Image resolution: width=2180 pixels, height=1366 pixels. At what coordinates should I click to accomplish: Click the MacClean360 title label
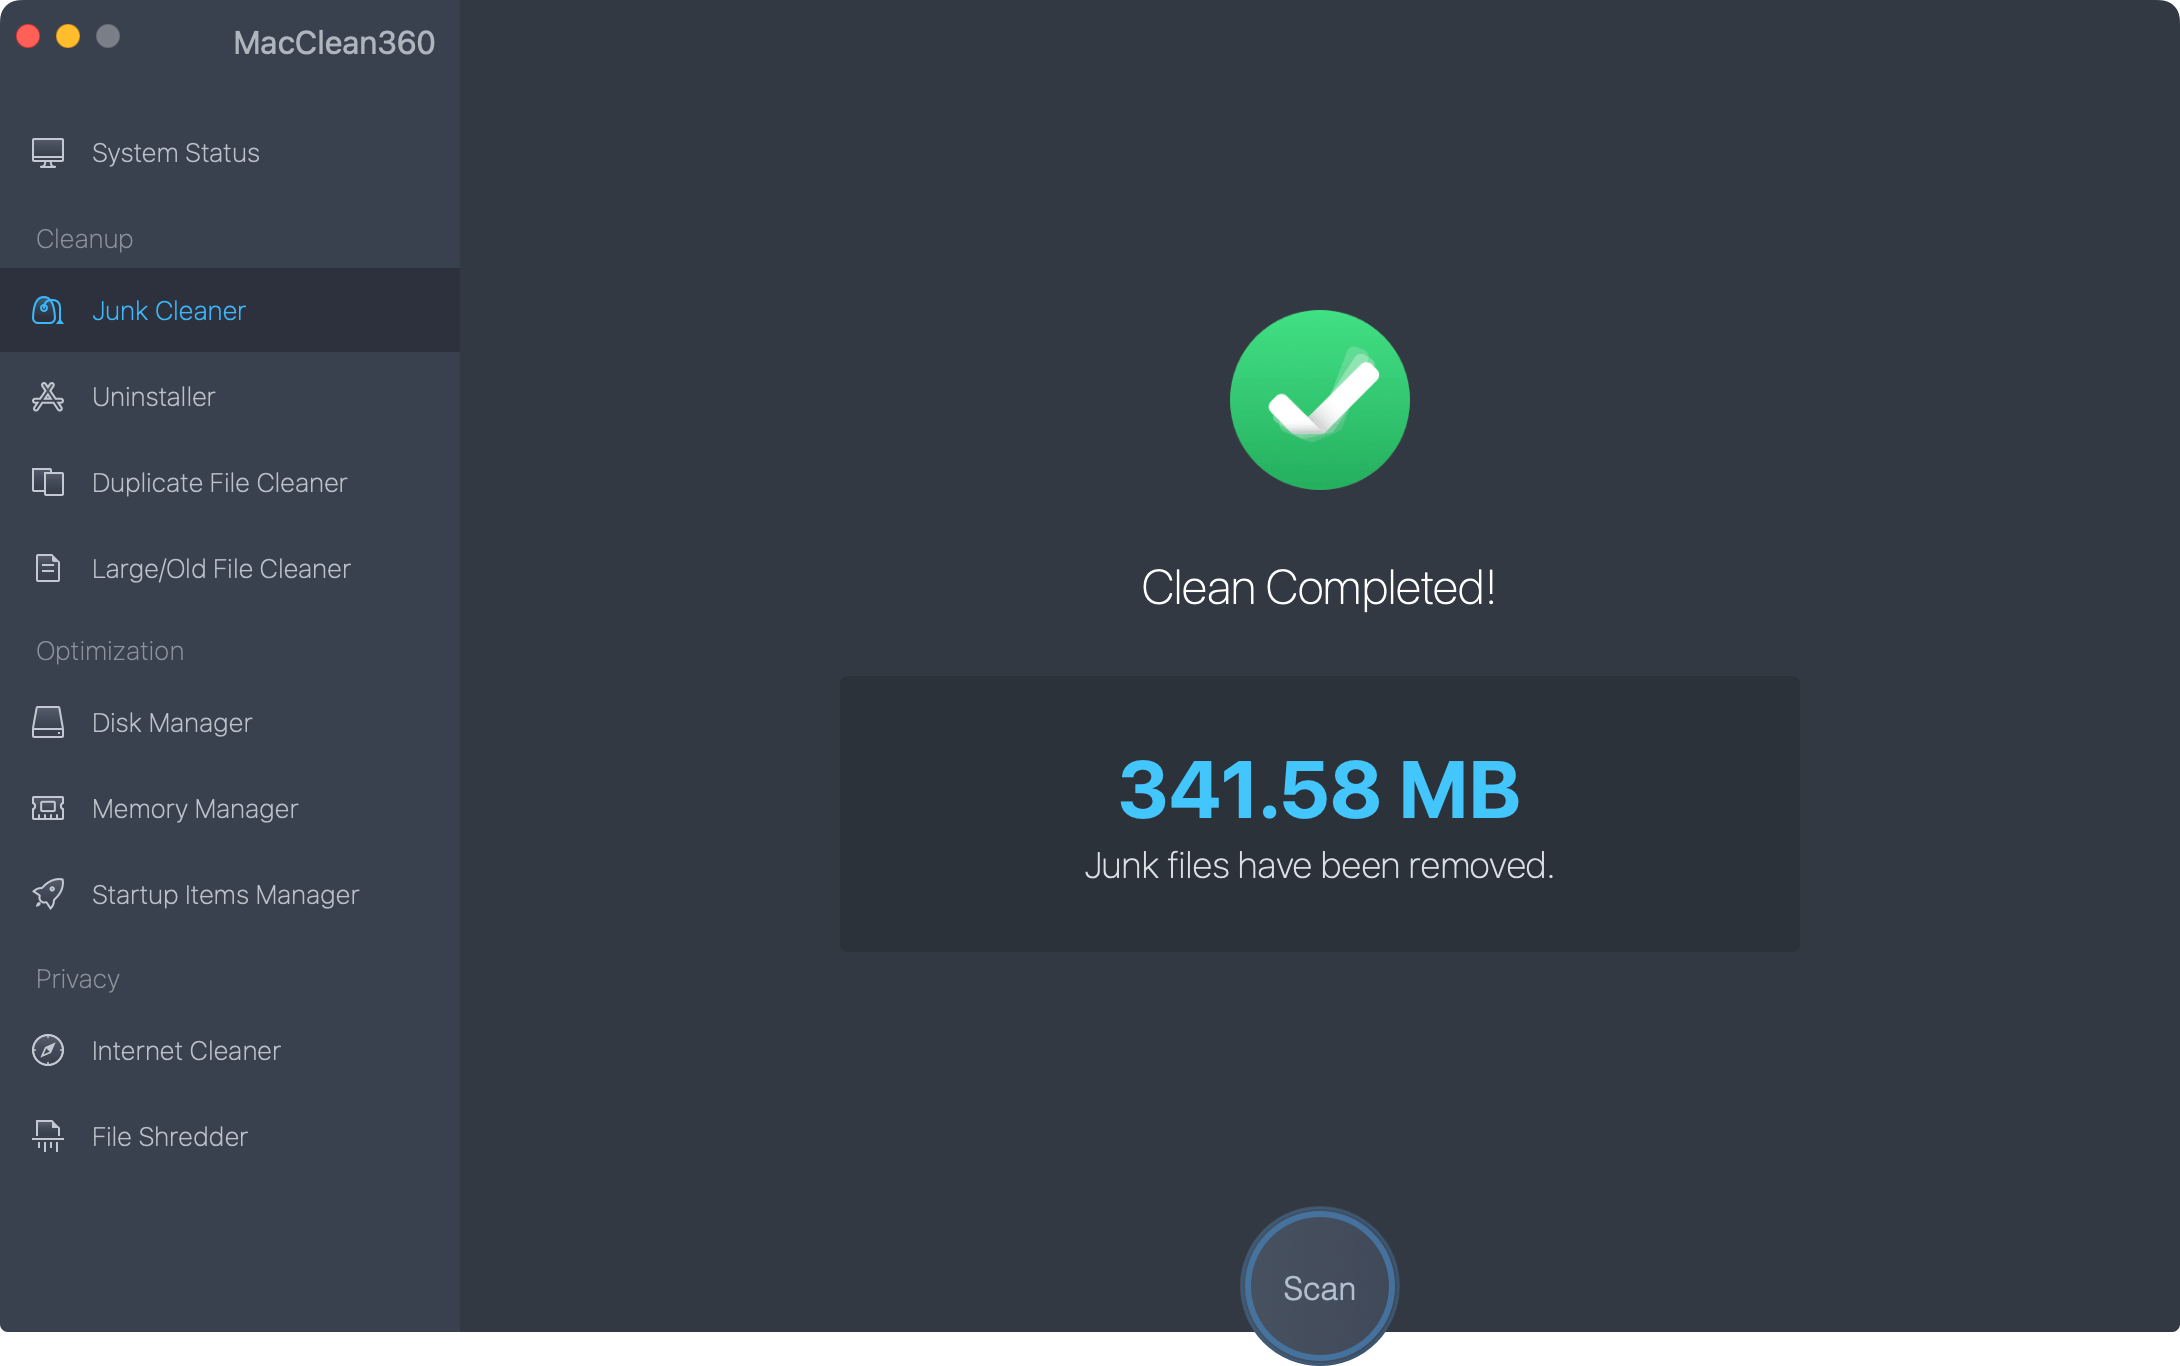334,42
